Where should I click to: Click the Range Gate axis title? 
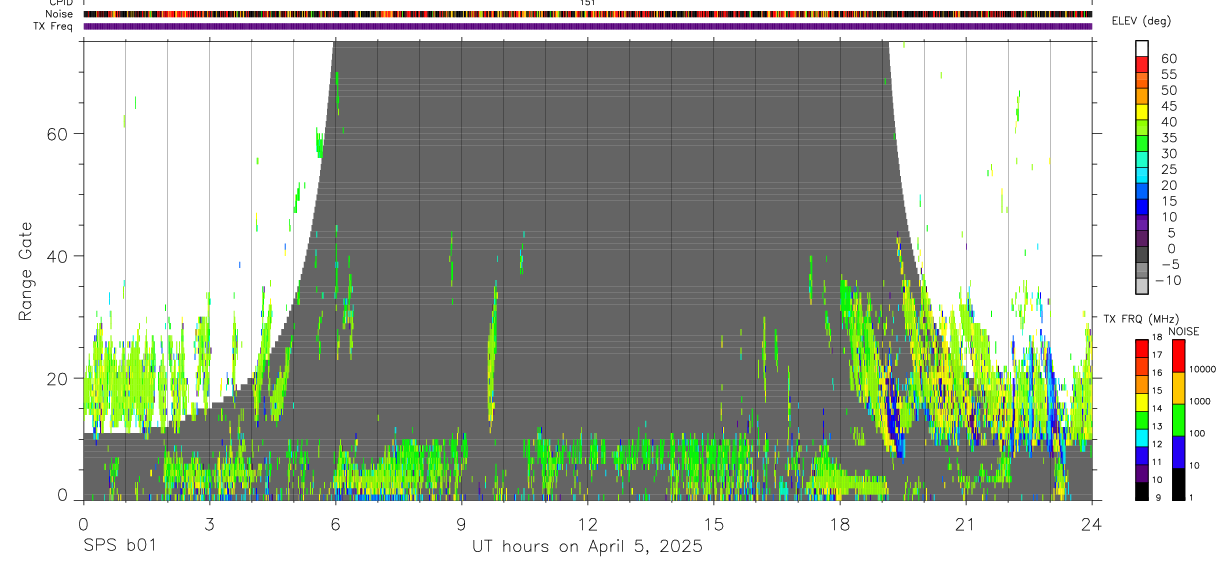point(26,271)
